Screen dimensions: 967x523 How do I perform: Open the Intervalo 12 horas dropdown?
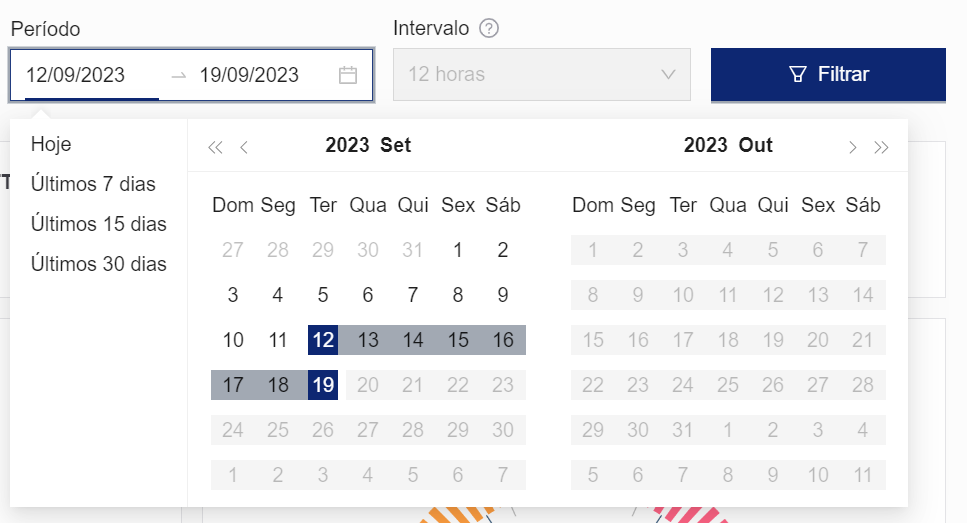[x=541, y=75]
